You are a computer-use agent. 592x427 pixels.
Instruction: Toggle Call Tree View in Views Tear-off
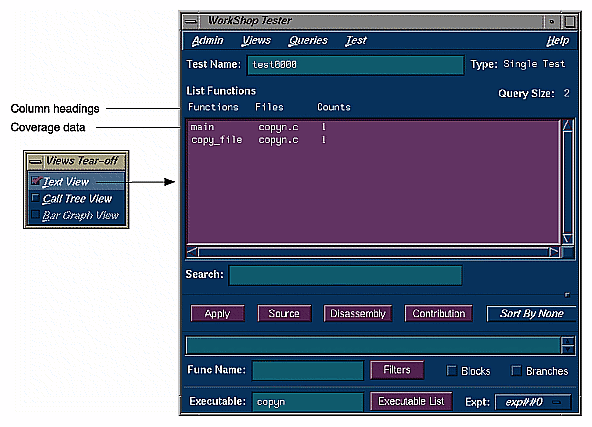[77, 199]
